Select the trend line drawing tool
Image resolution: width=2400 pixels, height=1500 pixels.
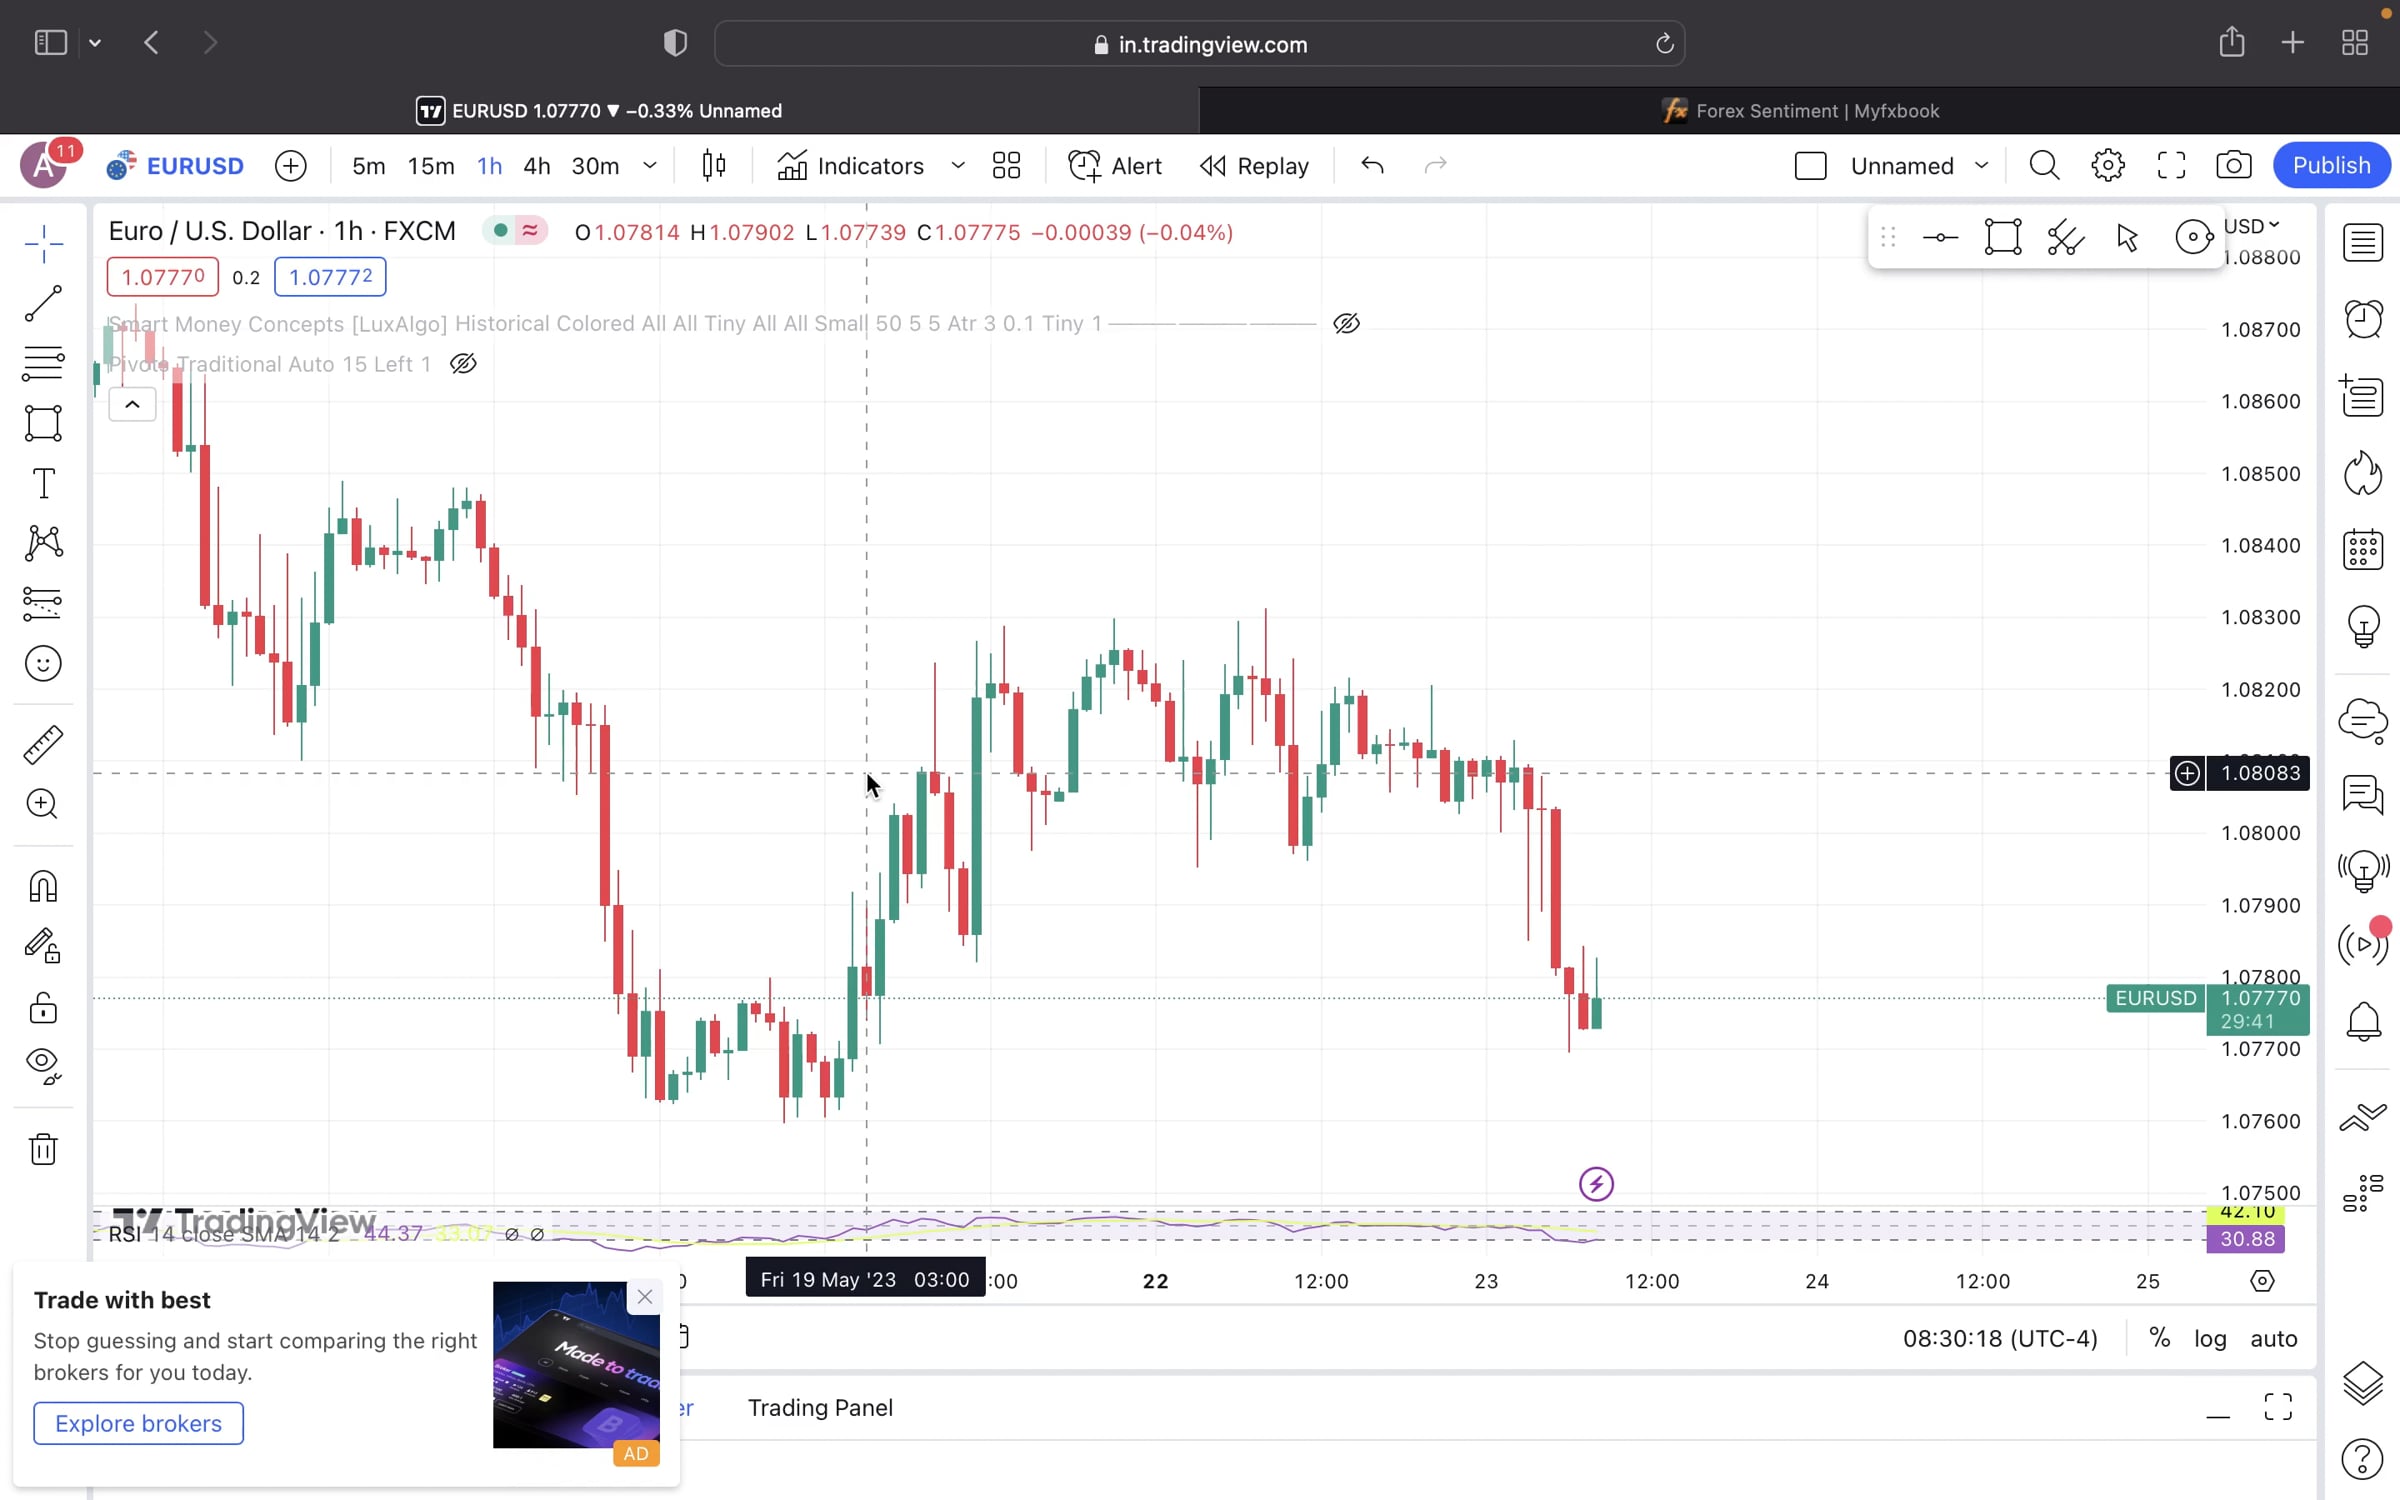click(x=43, y=304)
